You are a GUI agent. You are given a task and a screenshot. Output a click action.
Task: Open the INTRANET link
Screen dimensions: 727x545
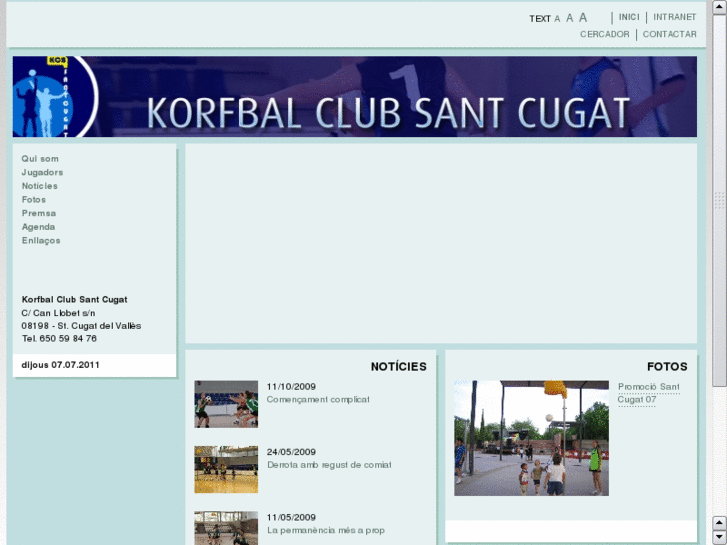point(675,17)
